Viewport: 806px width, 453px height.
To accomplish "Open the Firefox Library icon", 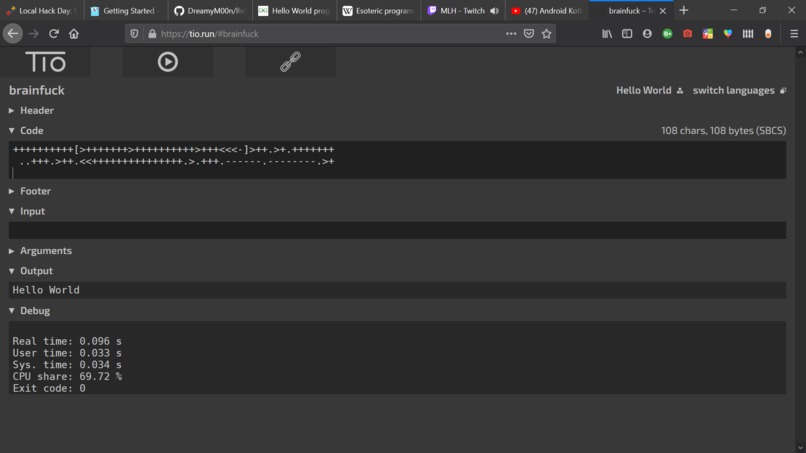I will click(x=607, y=33).
